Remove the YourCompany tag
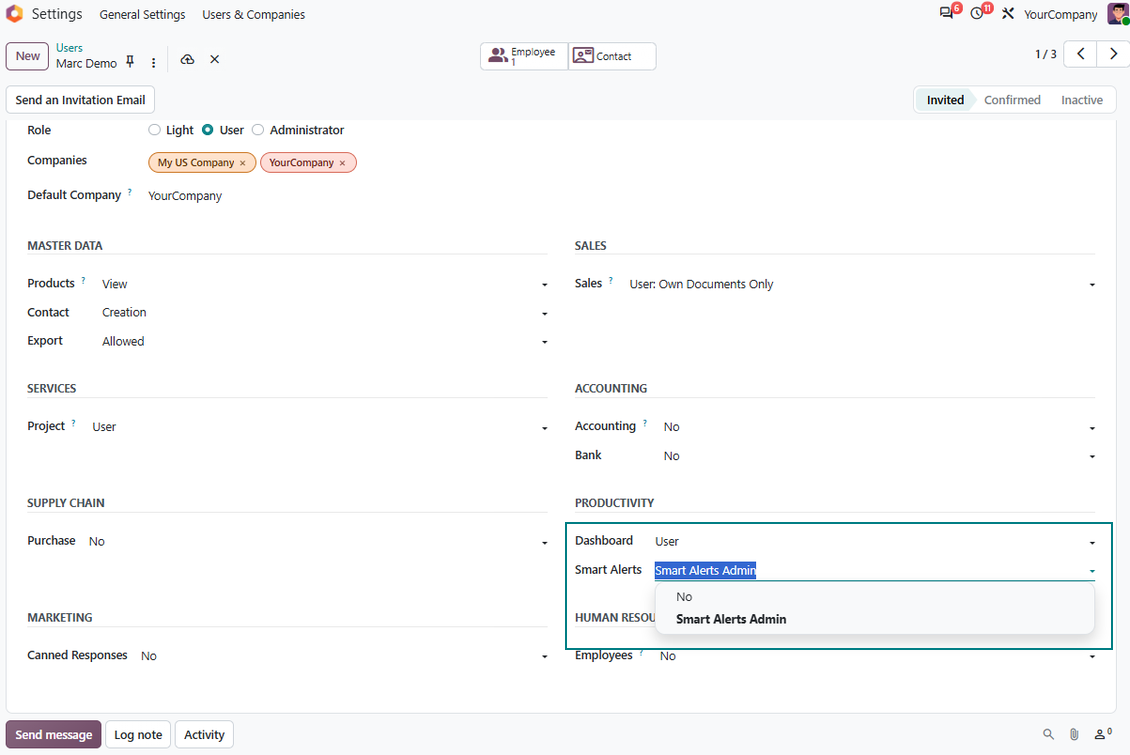 pyautogui.click(x=342, y=163)
